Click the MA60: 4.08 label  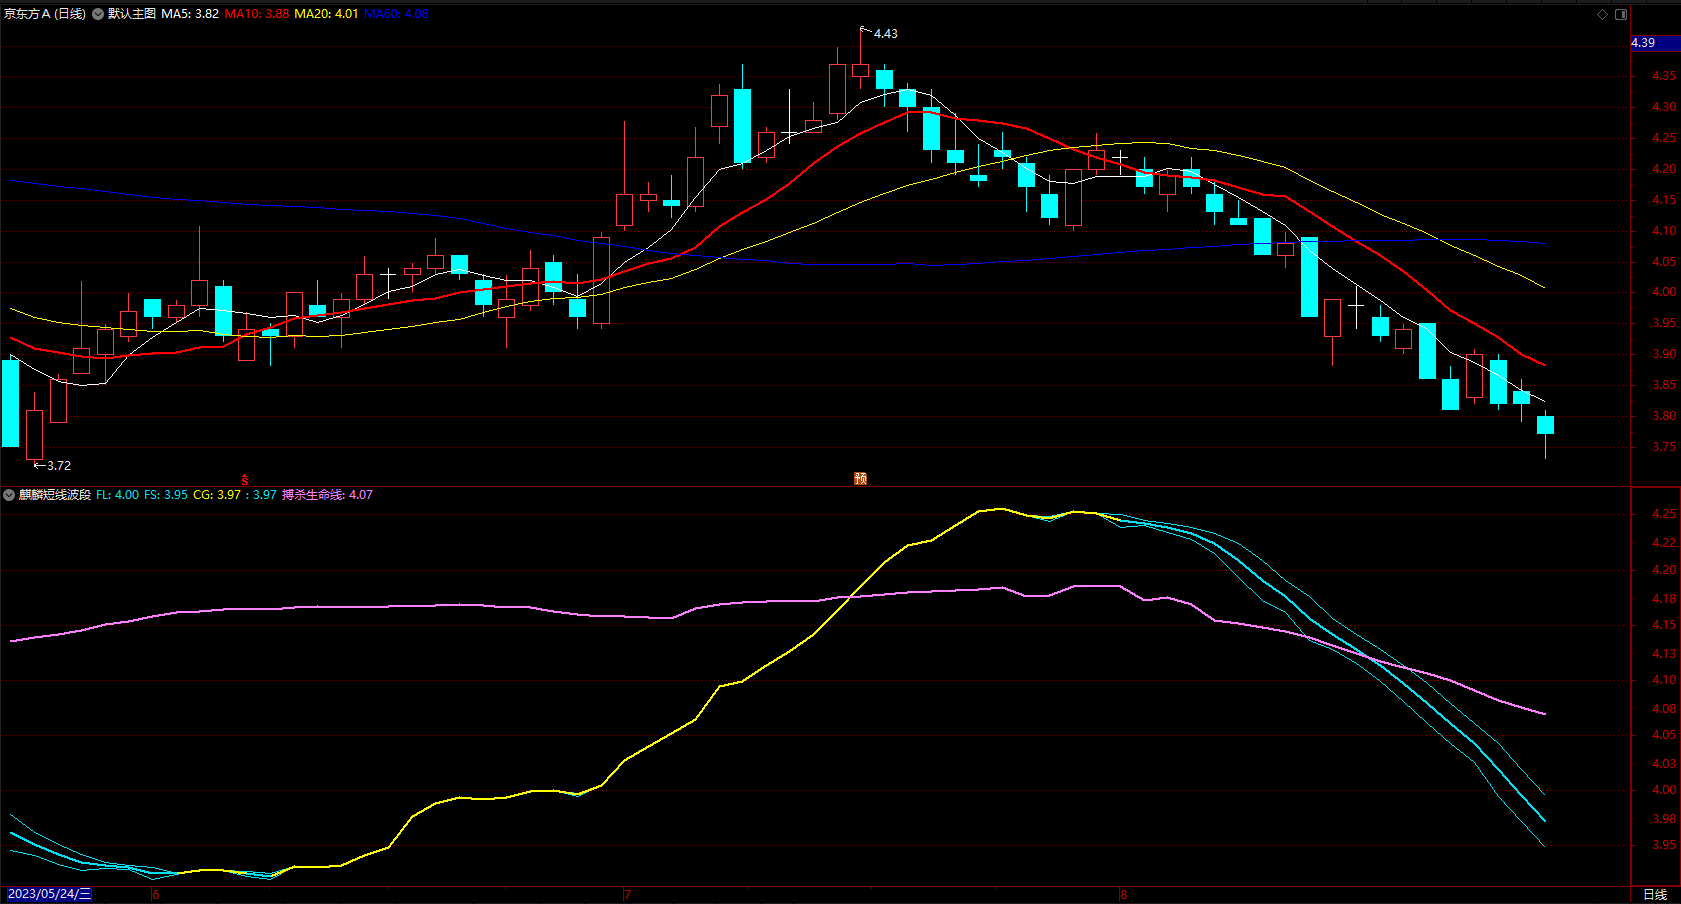tap(396, 14)
